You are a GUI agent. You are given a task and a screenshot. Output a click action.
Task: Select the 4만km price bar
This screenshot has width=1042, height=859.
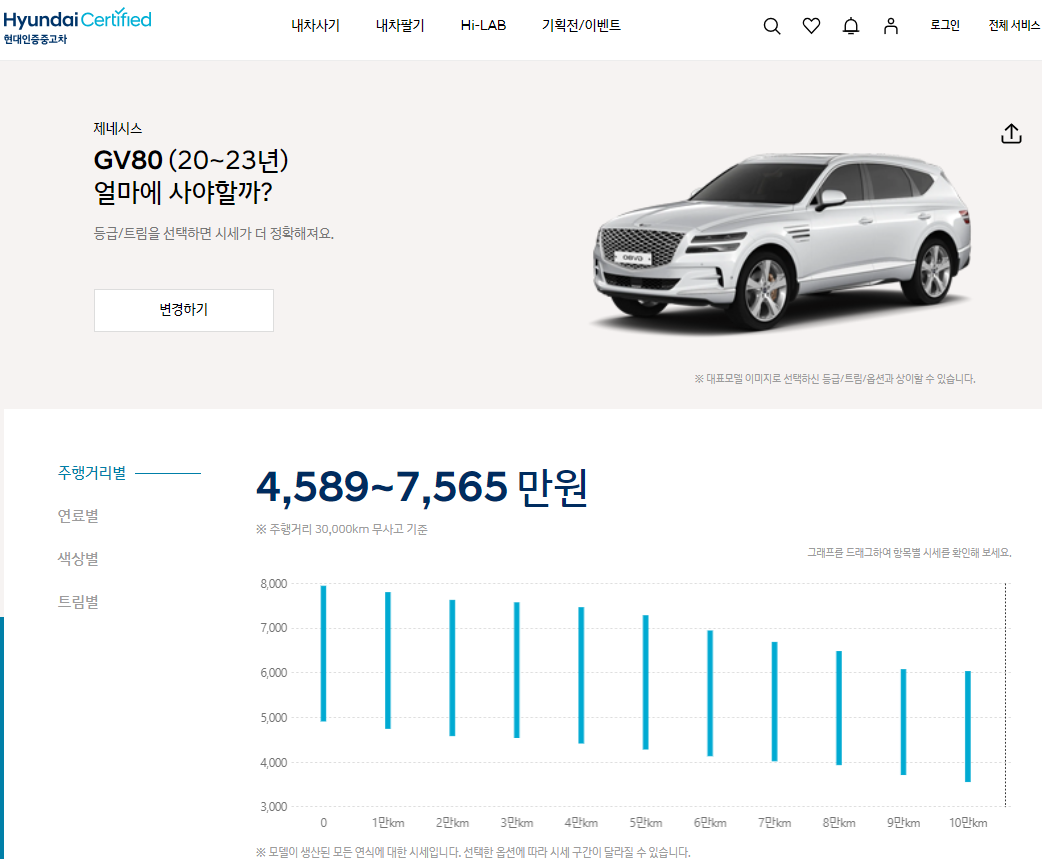tap(581, 675)
